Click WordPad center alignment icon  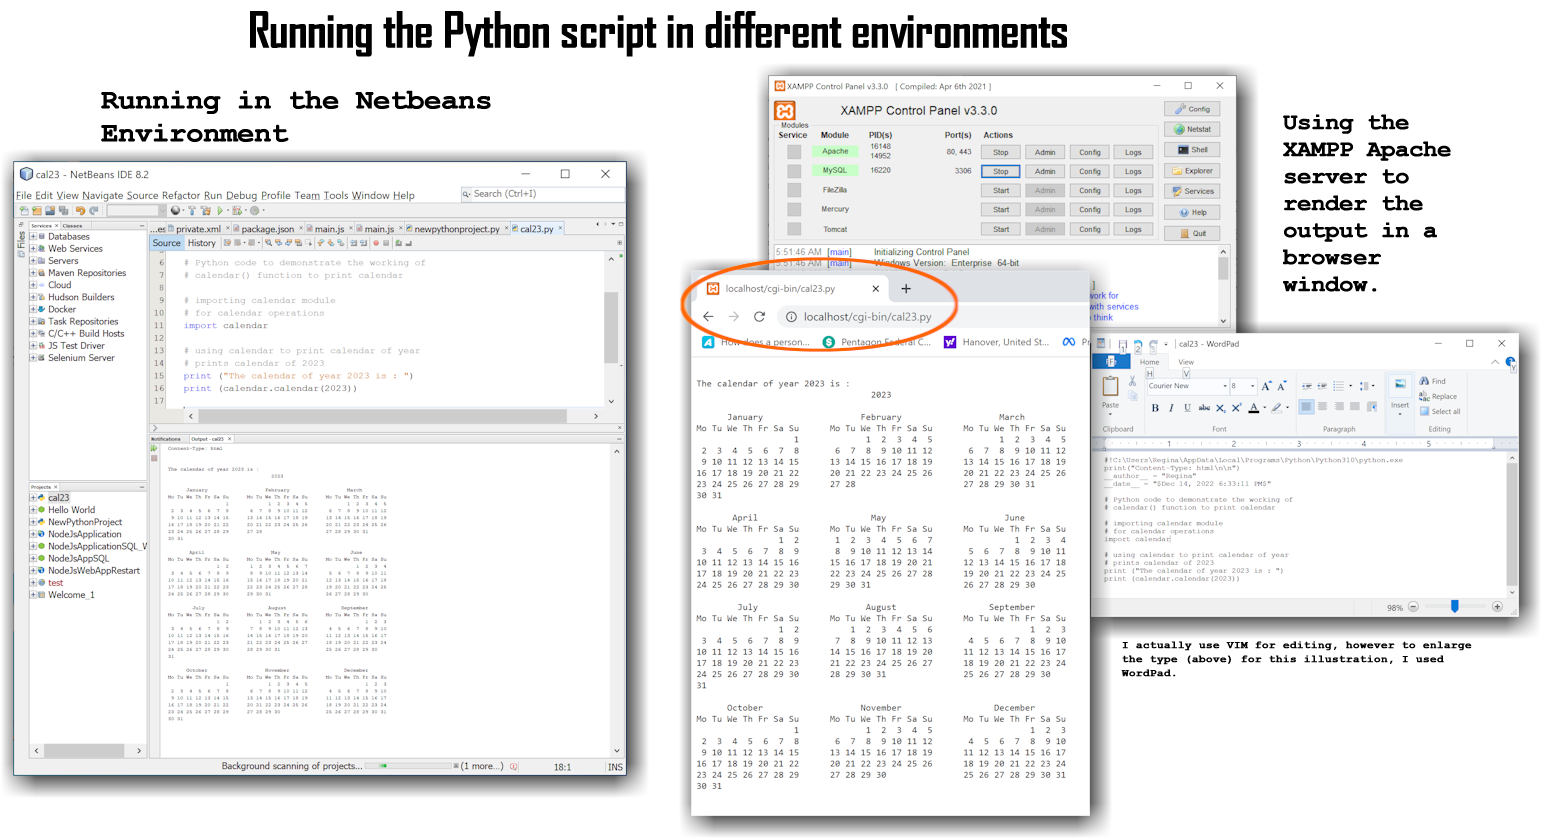[1322, 406]
